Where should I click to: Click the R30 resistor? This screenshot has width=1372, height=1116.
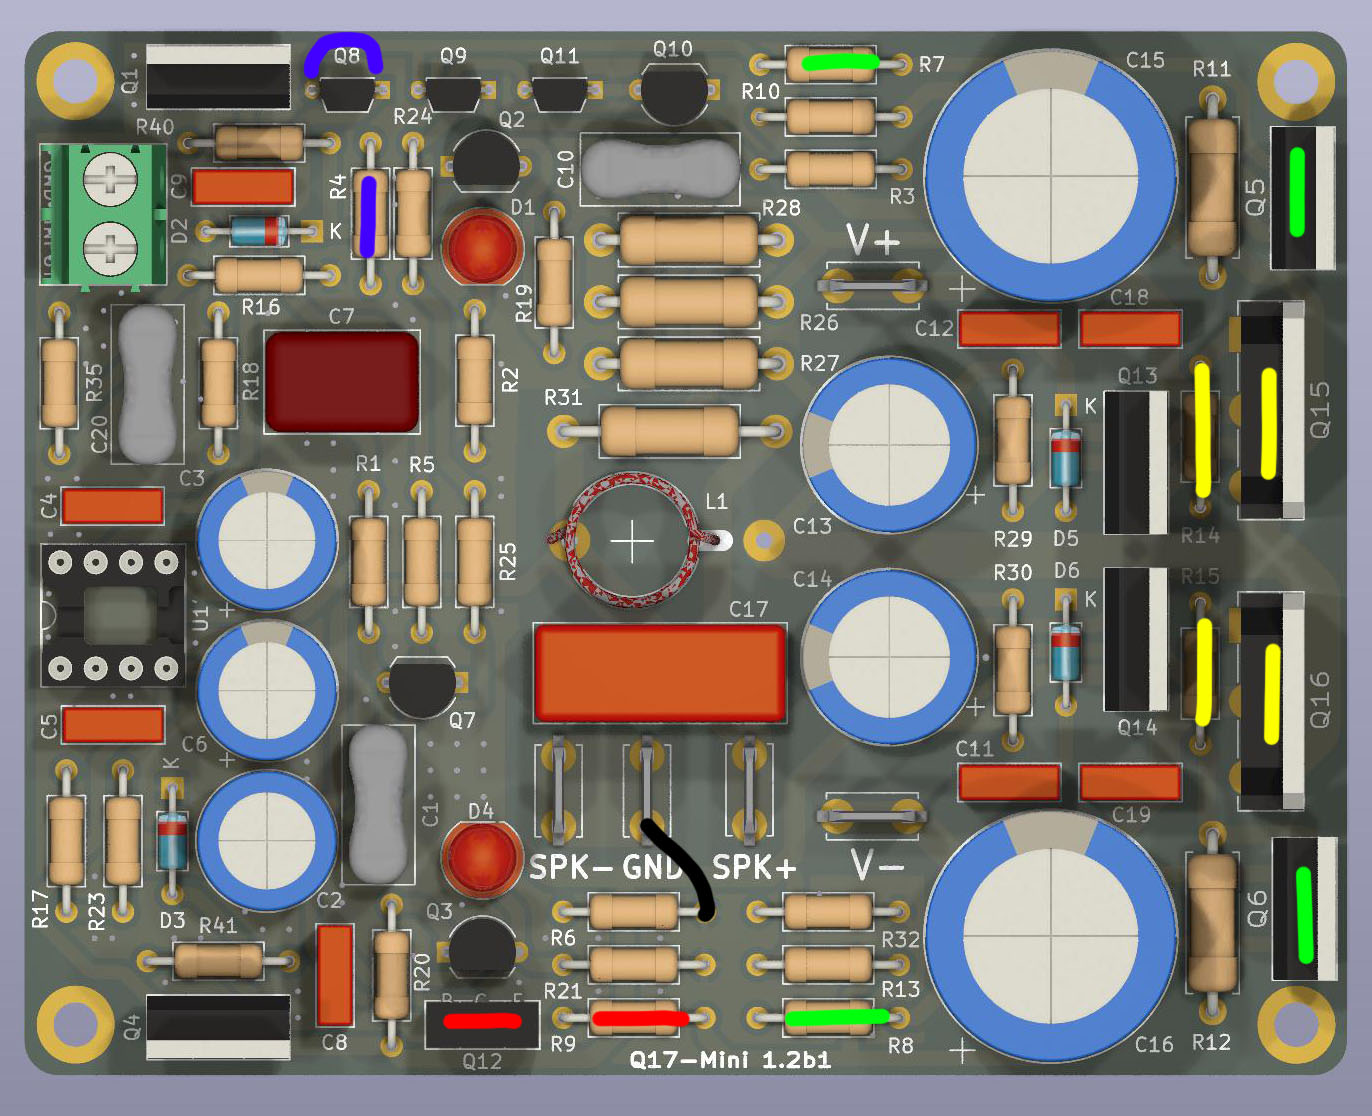pyautogui.click(x=1013, y=668)
